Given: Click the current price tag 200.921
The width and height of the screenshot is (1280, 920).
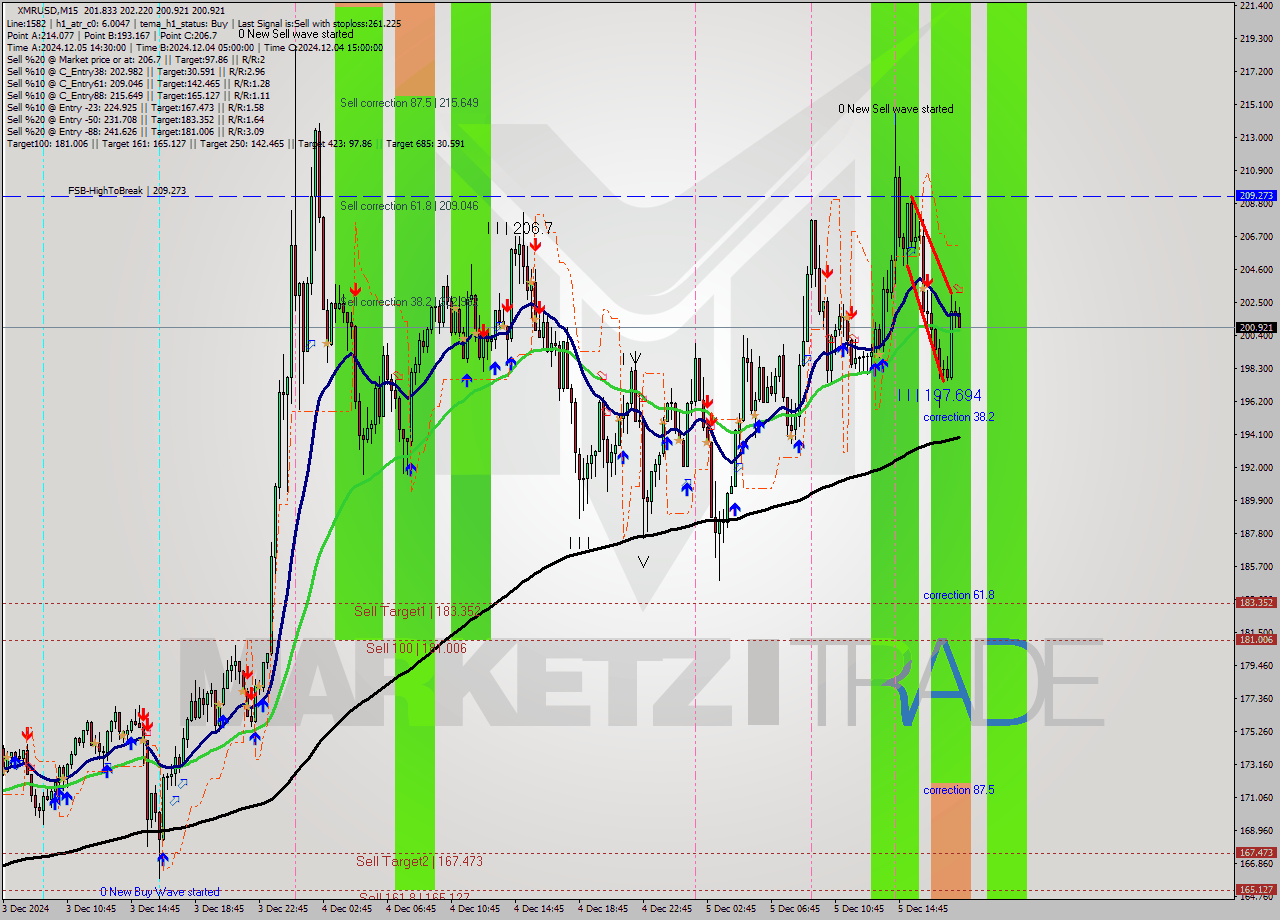Looking at the screenshot, I should [x=1256, y=327].
